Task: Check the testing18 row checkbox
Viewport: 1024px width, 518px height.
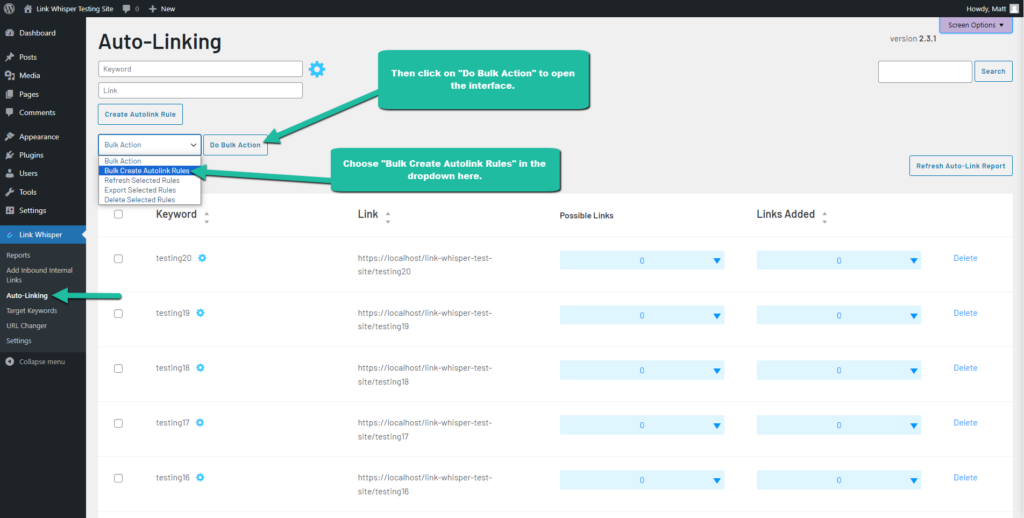Action: [118, 368]
